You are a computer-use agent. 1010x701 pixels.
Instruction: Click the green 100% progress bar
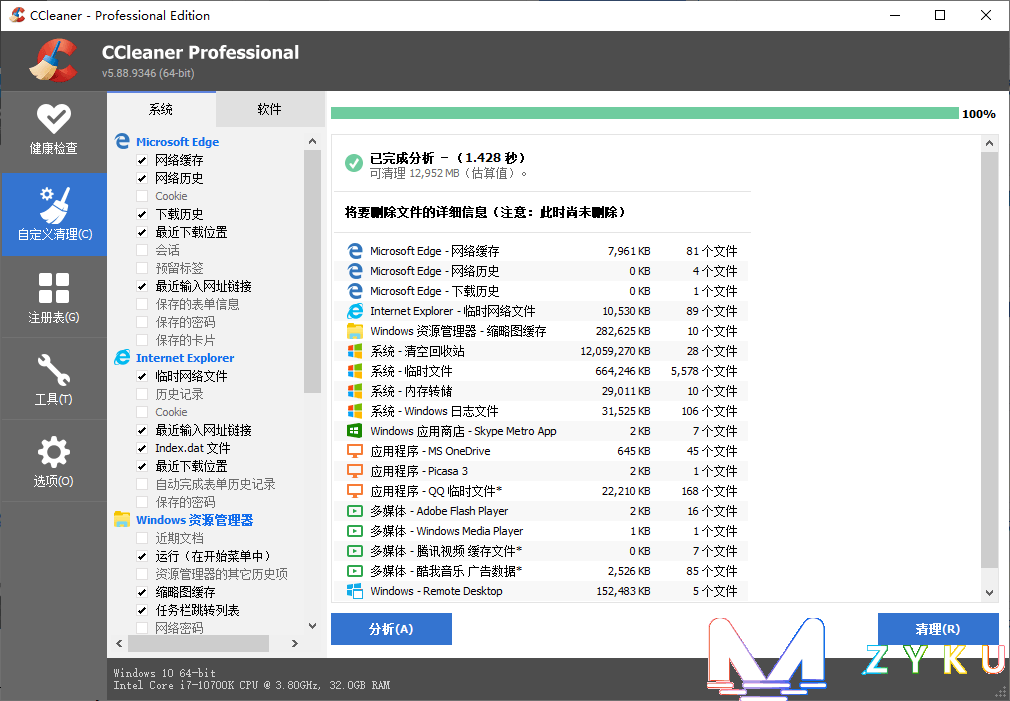(645, 113)
